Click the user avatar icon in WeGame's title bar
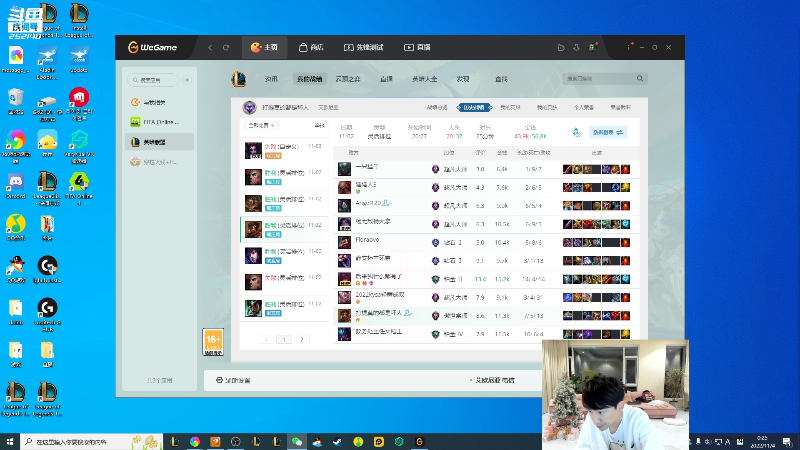Image resolution: width=800 pixels, height=450 pixels. [592, 47]
